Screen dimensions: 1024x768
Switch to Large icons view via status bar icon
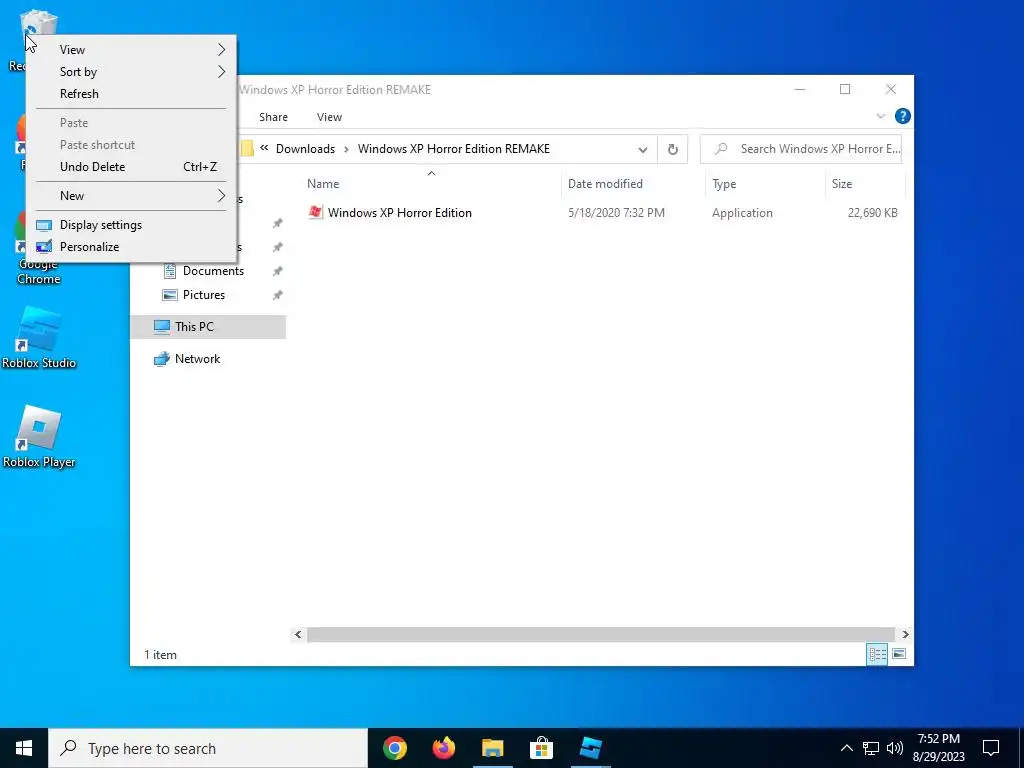click(899, 654)
